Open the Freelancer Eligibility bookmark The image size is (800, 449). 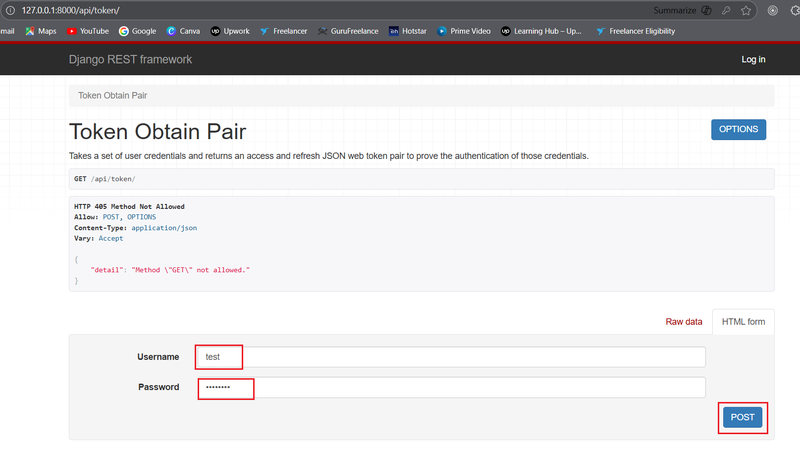tap(635, 31)
